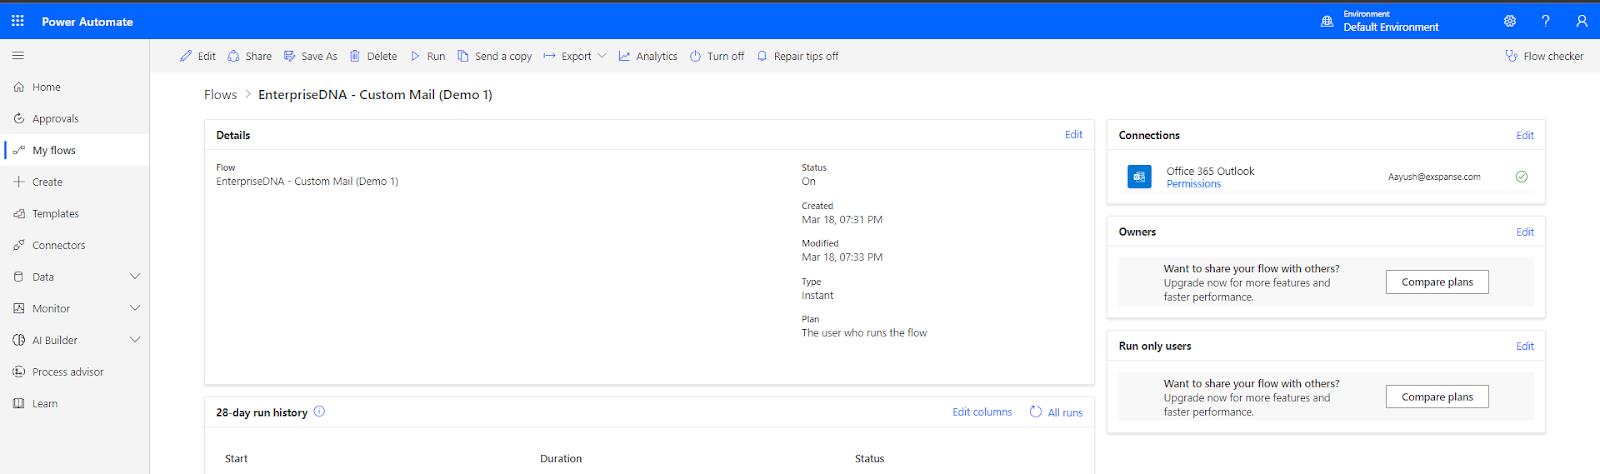This screenshot has height=474, width=1600.
Task: Open Learn in sidebar
Action: click(x=74, y=403)
